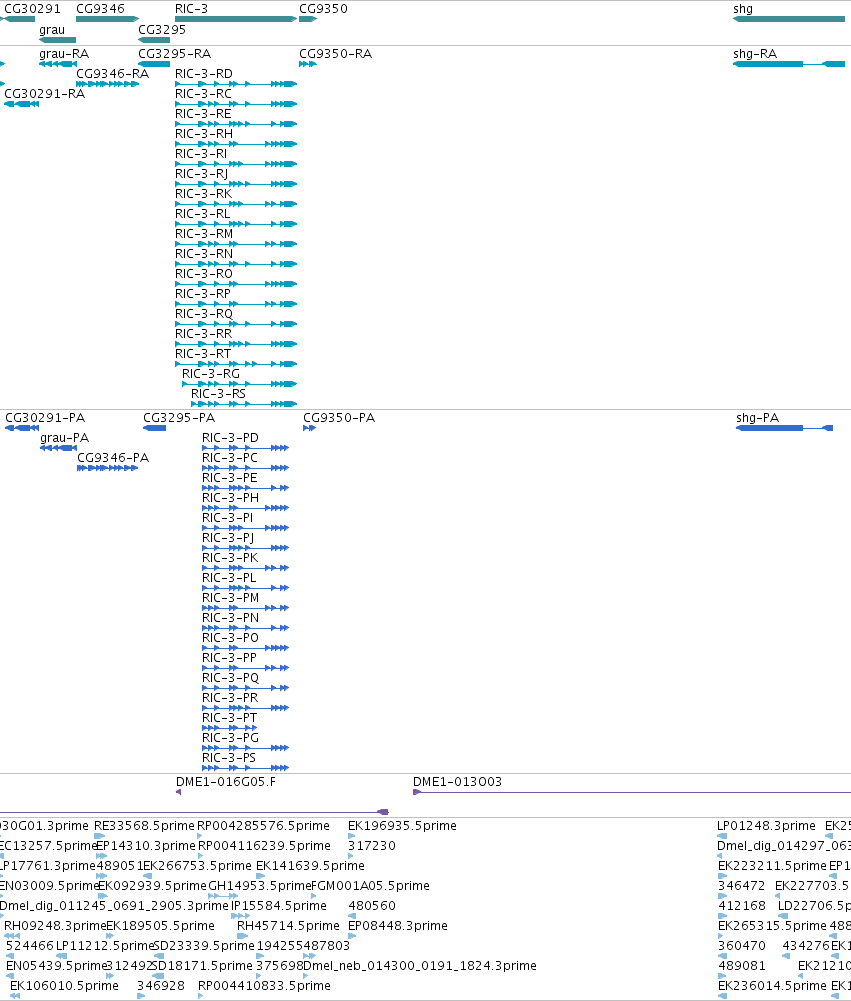Click the RIC-3-RI transcript label
This screenshot has height=1001, width=851.
201,154
